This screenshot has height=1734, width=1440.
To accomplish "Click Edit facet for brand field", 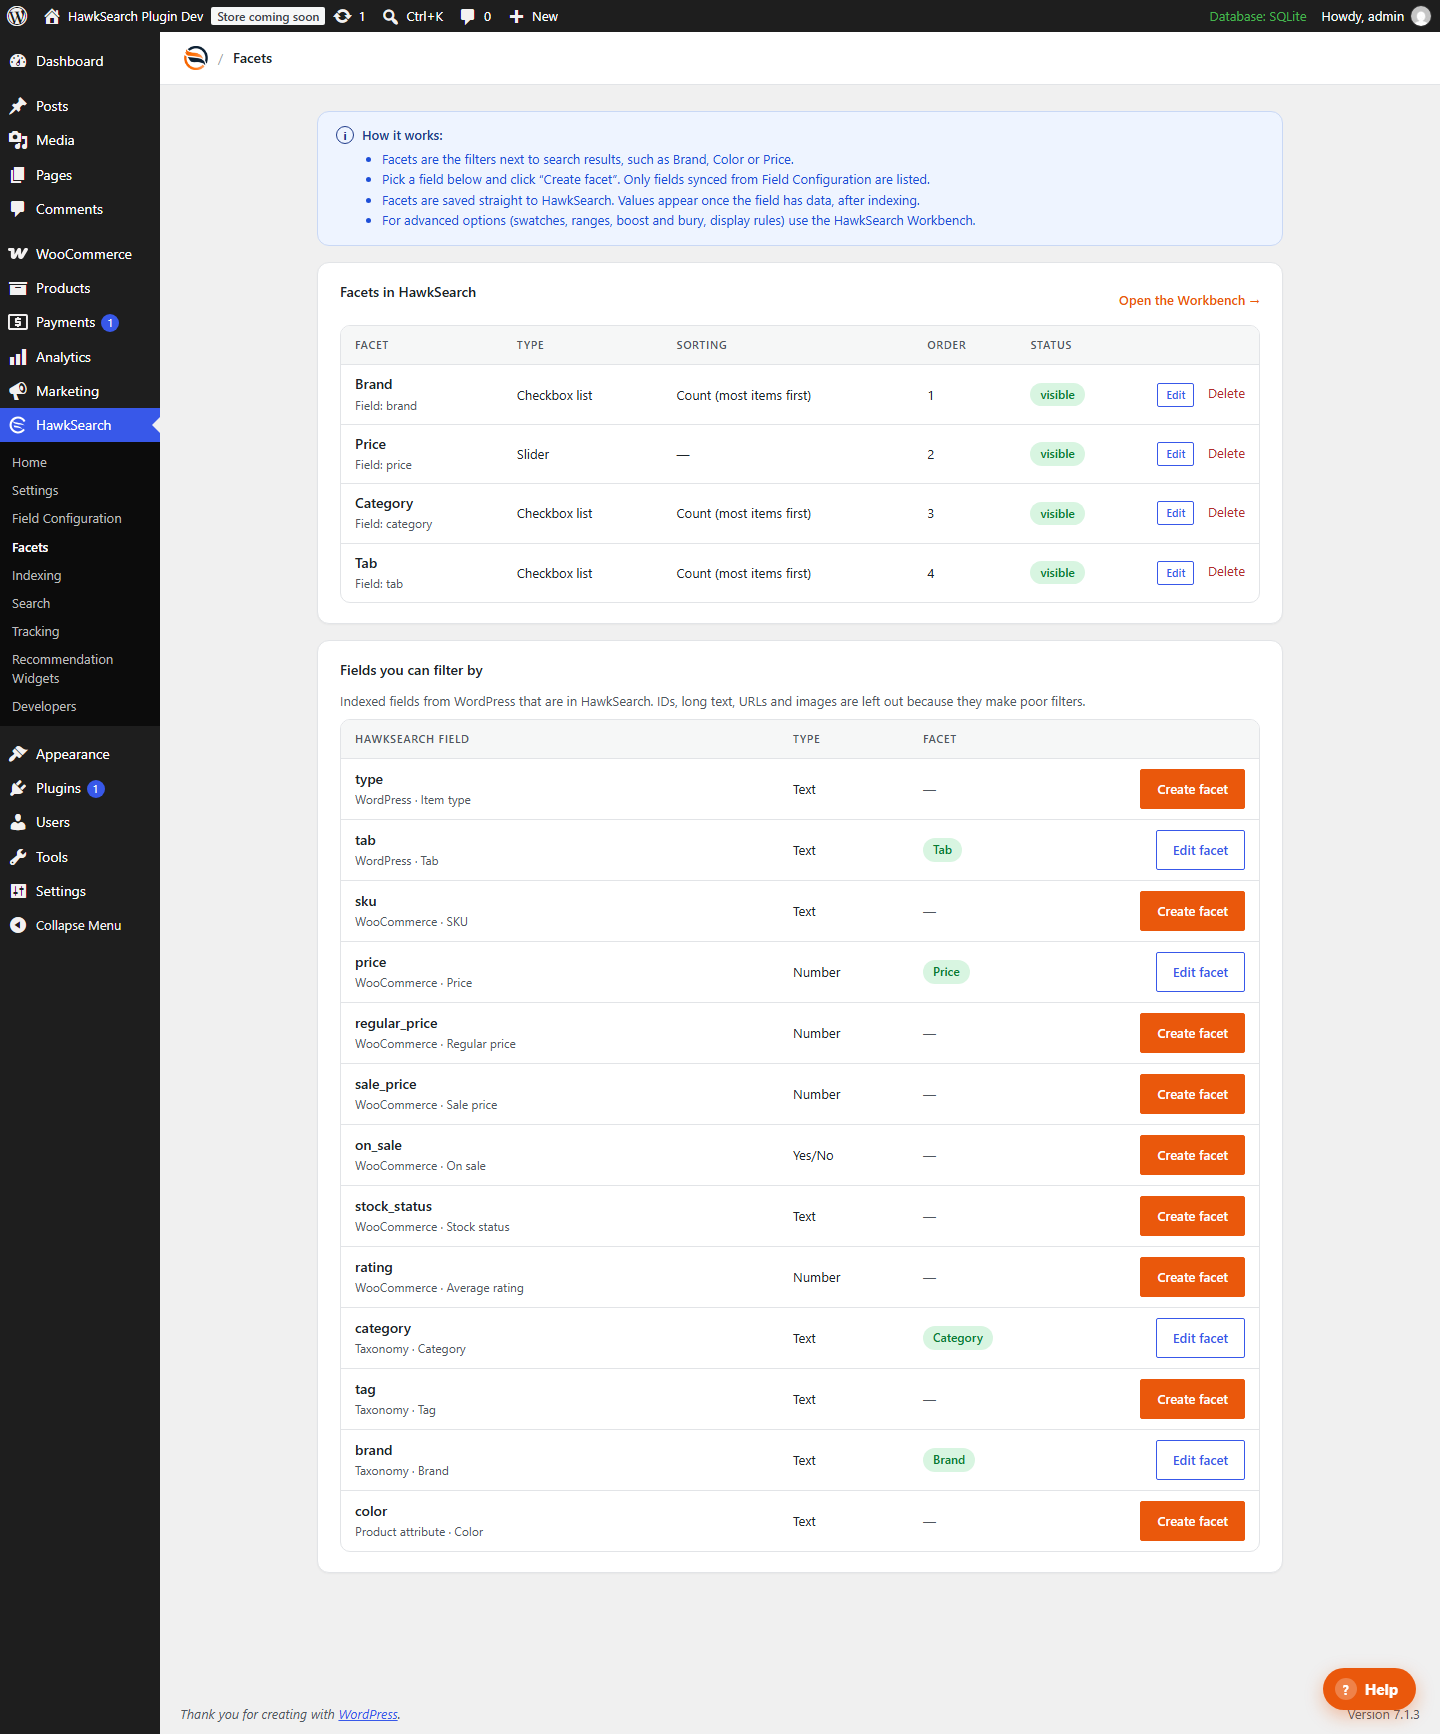I will 1200,1460.
